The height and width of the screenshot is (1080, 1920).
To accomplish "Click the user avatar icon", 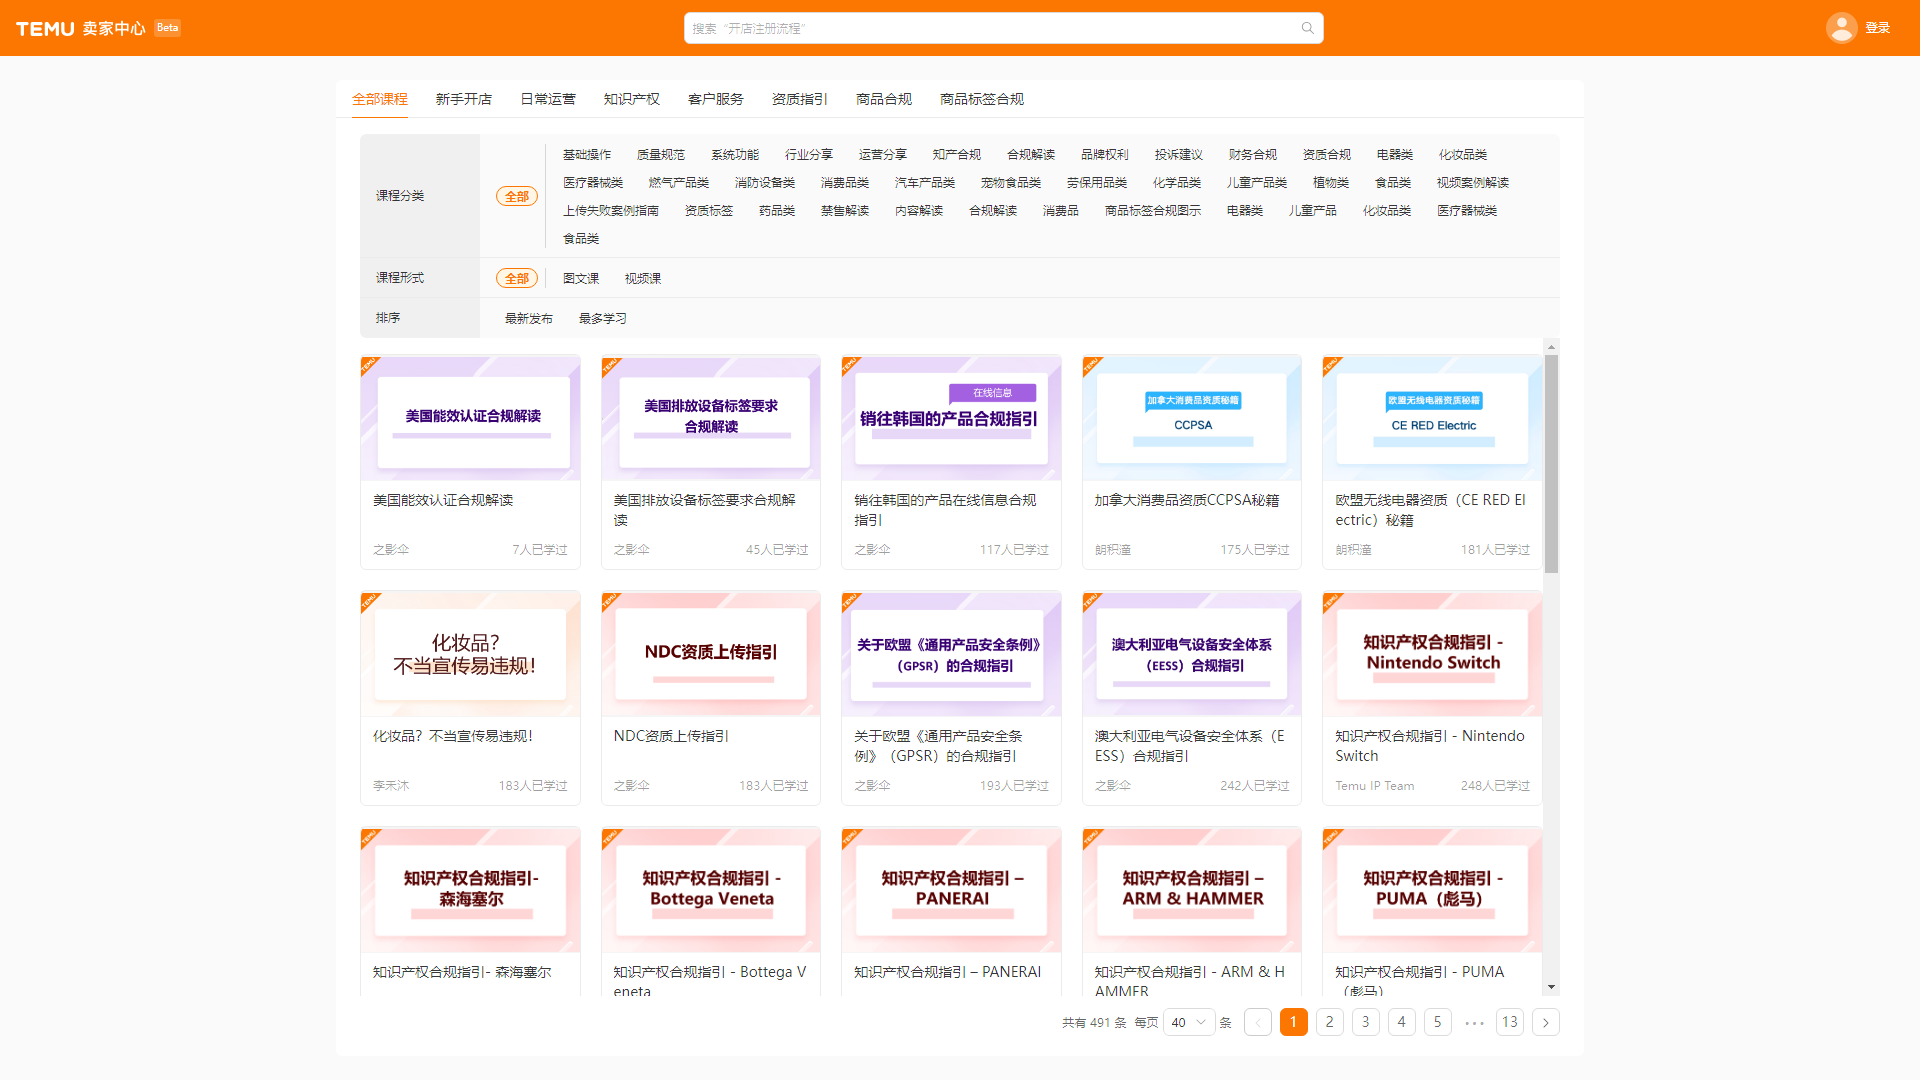I will [x=1841, y=28].
